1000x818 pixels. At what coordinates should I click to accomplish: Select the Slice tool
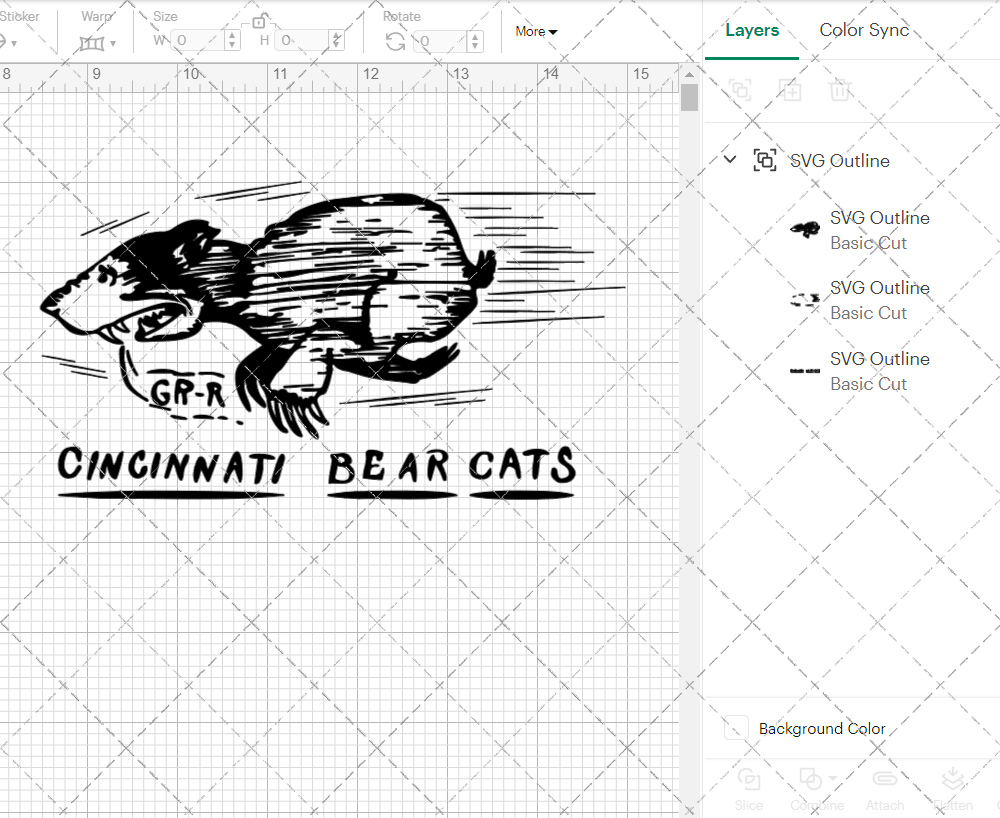tap(749, 788)
